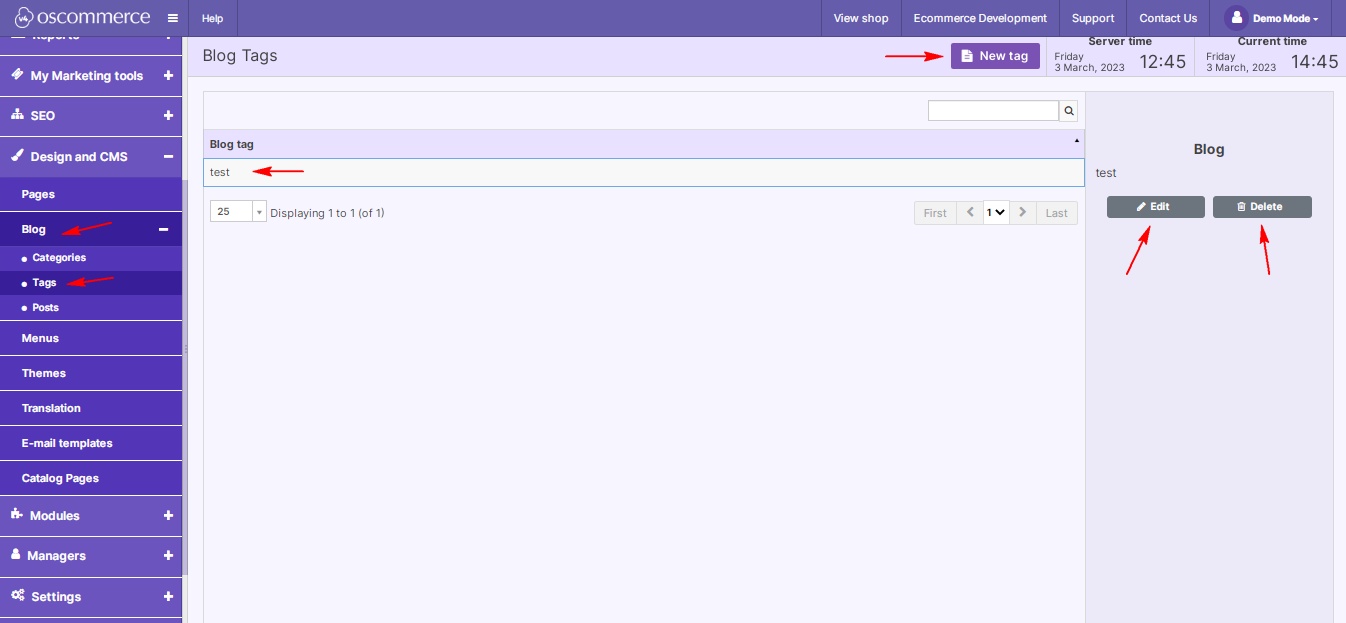Expand Managers section plus sign
This screenshot has height=623, width=1346.
click(x=168, y=556)
